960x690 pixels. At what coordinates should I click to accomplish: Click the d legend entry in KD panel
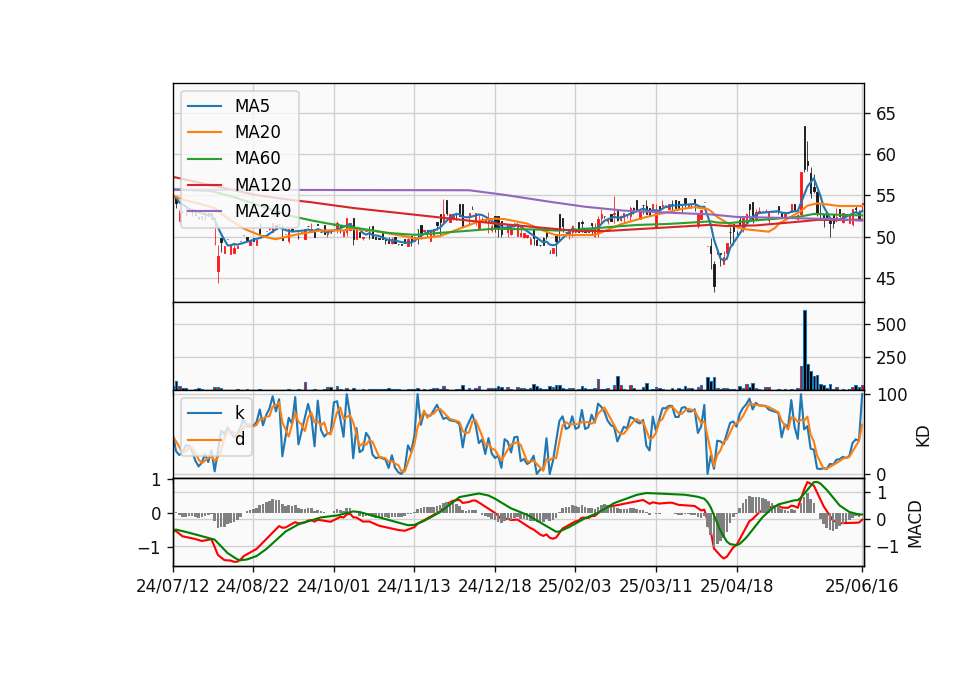pyautogui.click(x=240, y=439)
